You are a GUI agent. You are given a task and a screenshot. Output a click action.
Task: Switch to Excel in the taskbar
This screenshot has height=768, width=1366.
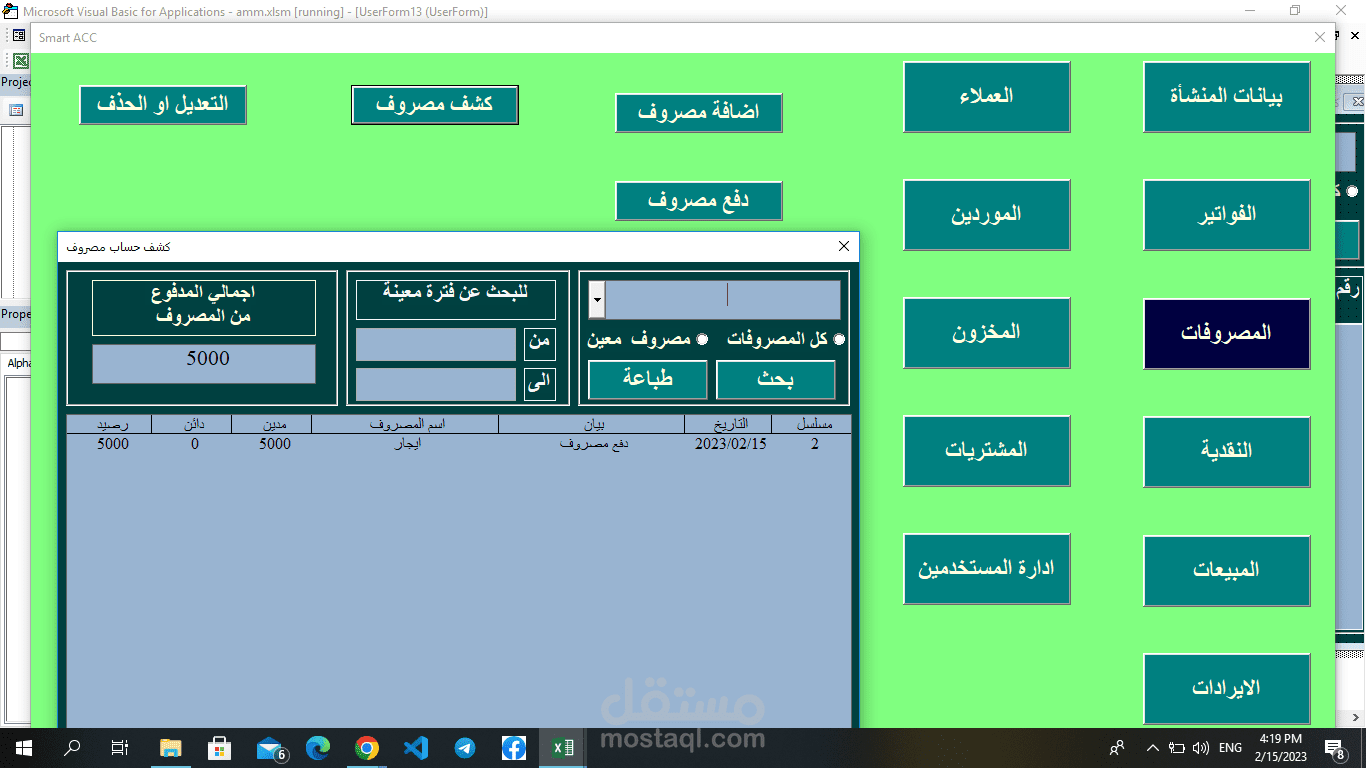[x=563, y=748]
